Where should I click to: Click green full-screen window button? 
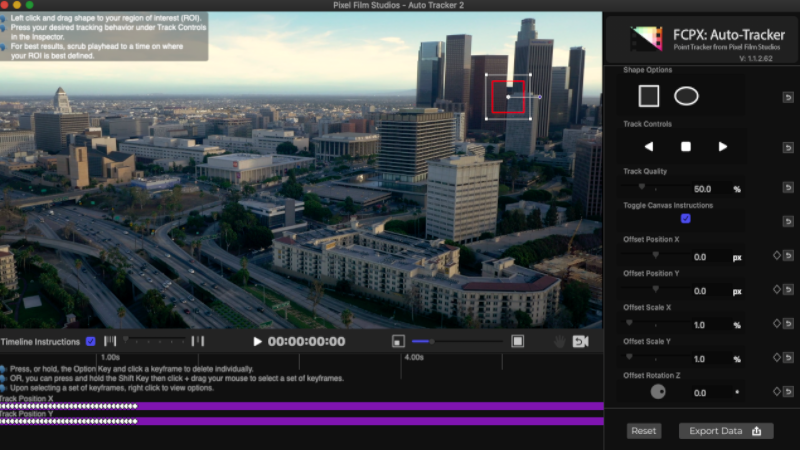(x=30, y=5)
